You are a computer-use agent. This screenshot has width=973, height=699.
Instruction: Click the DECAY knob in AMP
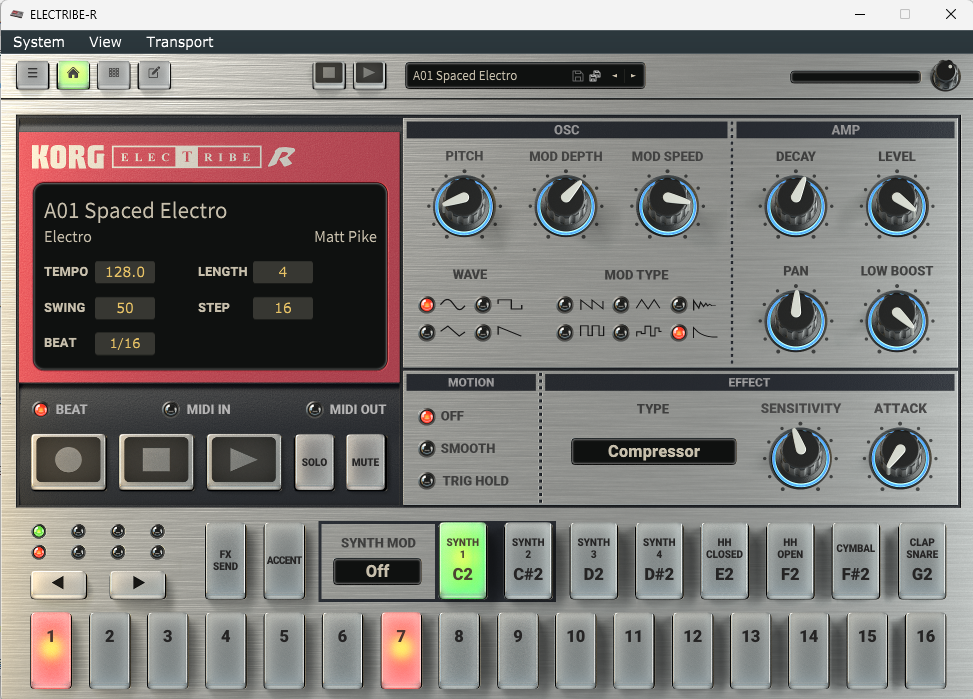click(x=796, y=205)
